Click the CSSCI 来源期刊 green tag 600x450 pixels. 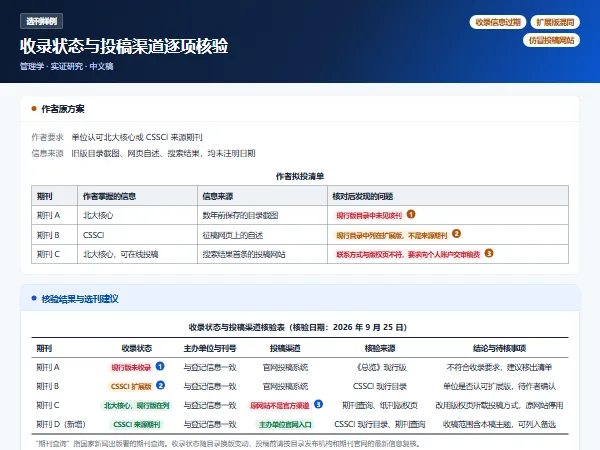[x=137, y=424]
